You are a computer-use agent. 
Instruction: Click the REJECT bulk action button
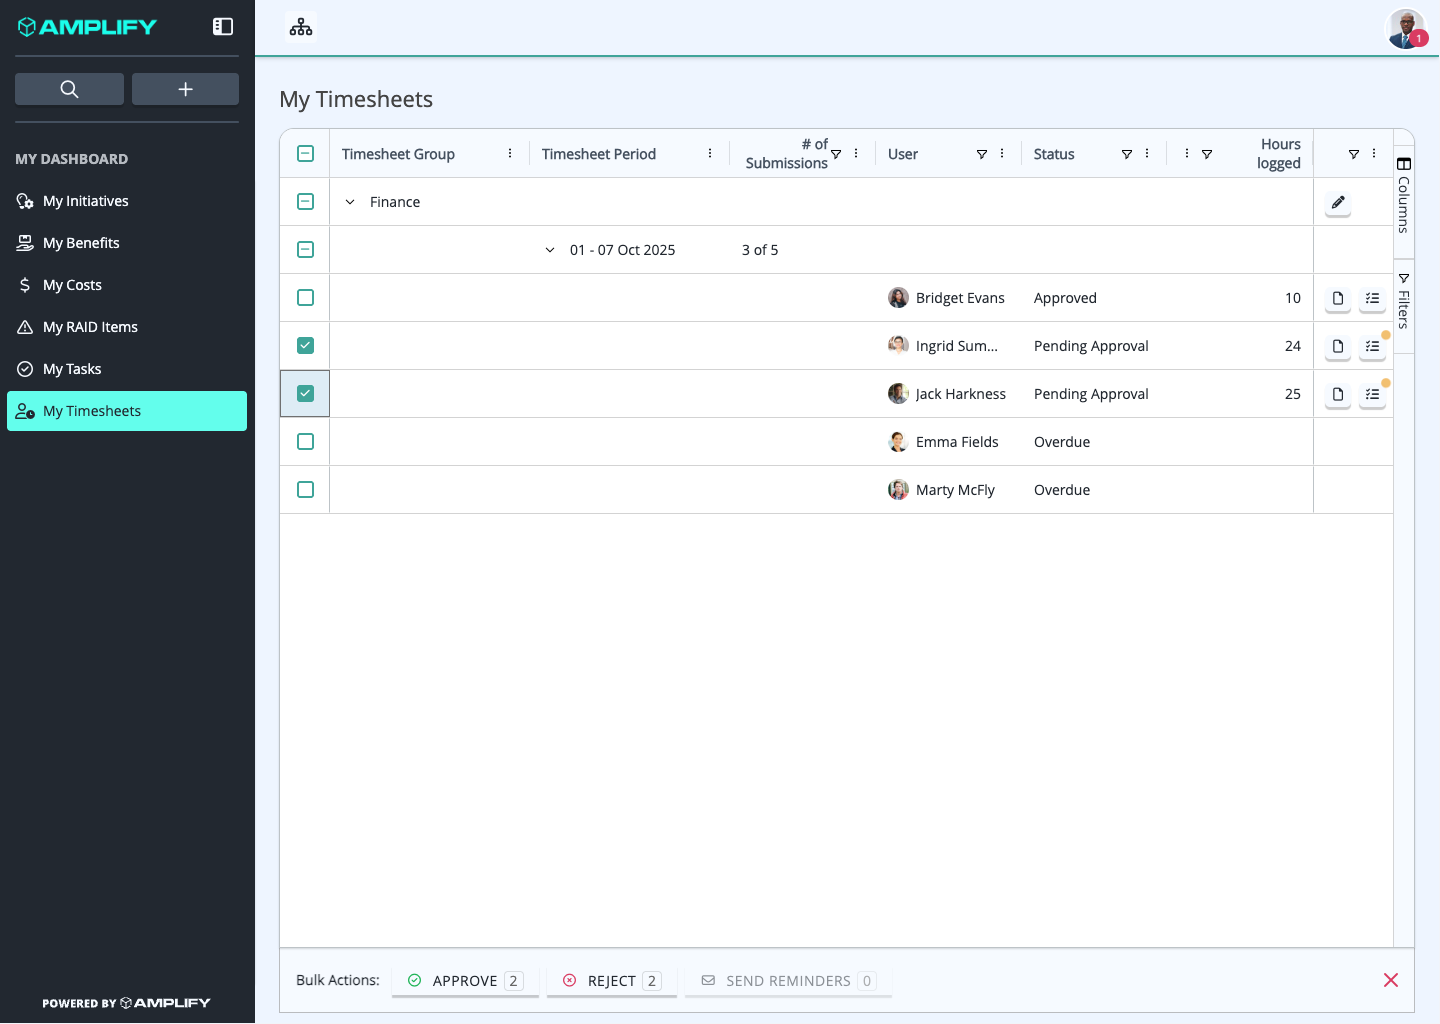pos(612,981)
